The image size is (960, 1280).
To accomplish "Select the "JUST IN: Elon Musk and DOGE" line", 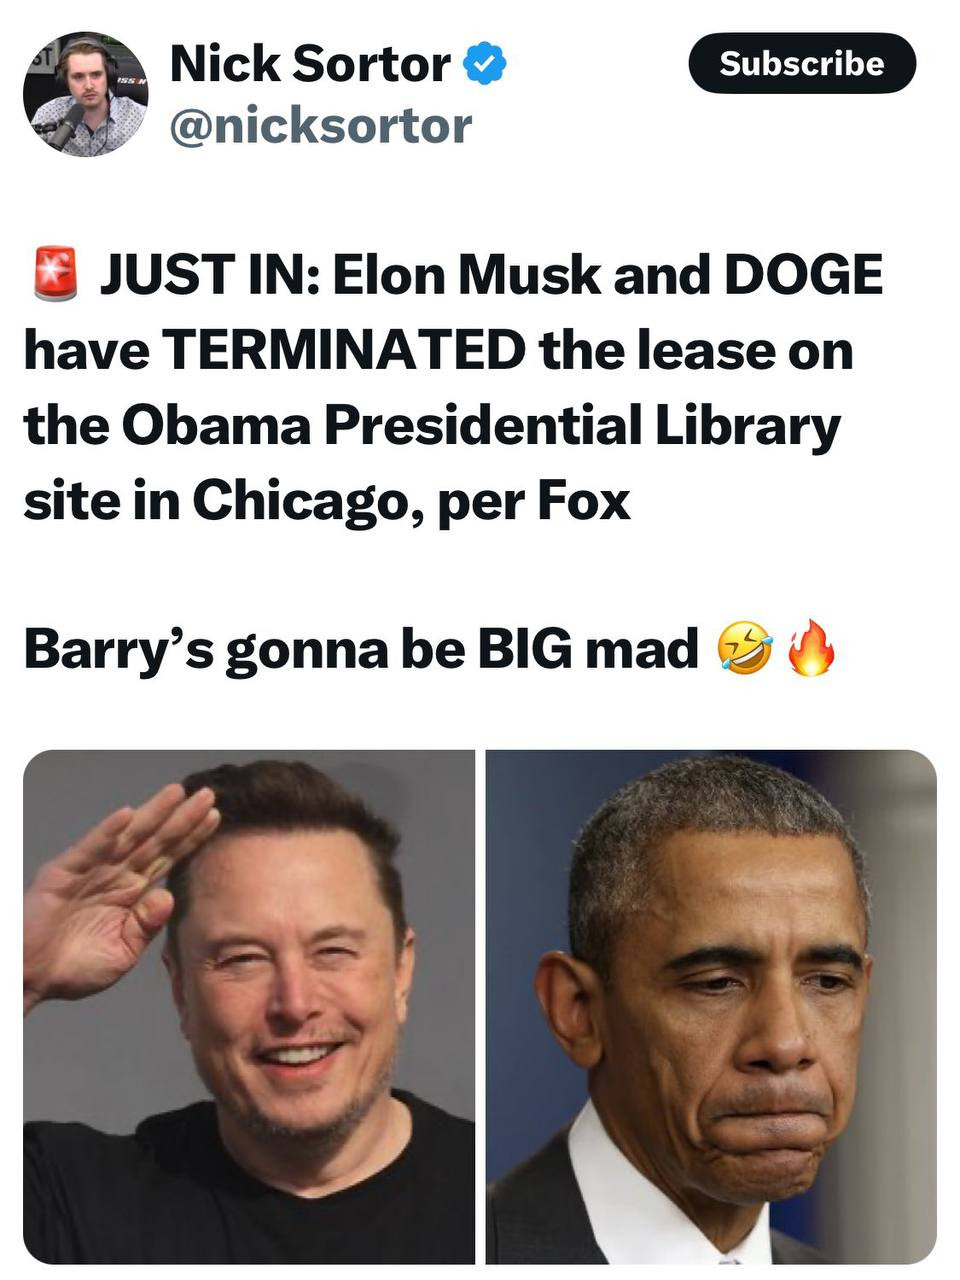I will [491, 276].
